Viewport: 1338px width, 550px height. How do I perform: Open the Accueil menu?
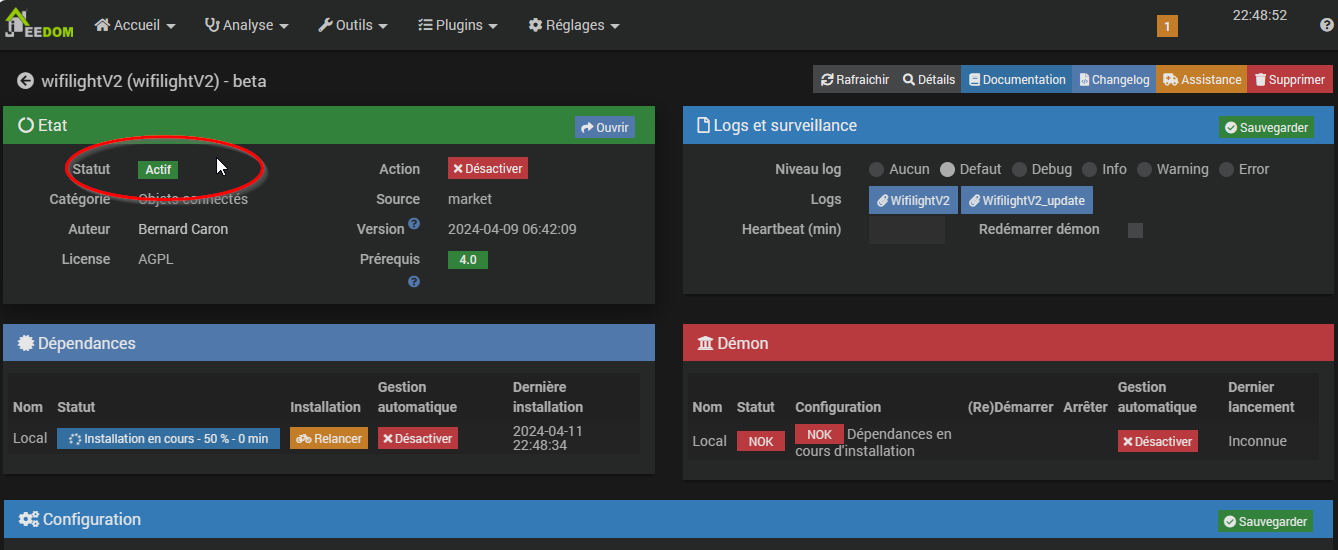[135, 25]
